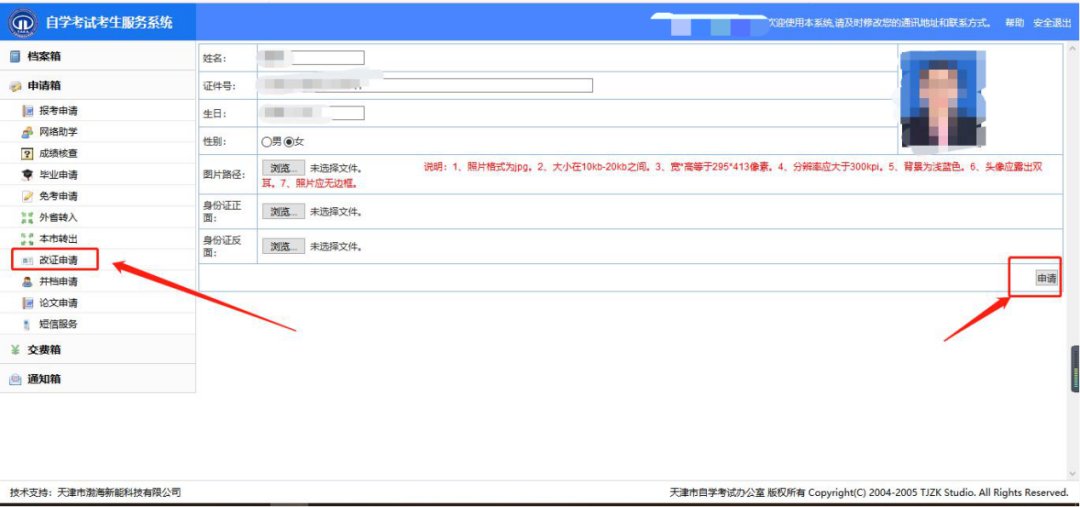The width and height of the screenshot is (1080, 507).
Task: Click the 档案箱 folder icon
Action: [15, 56]
